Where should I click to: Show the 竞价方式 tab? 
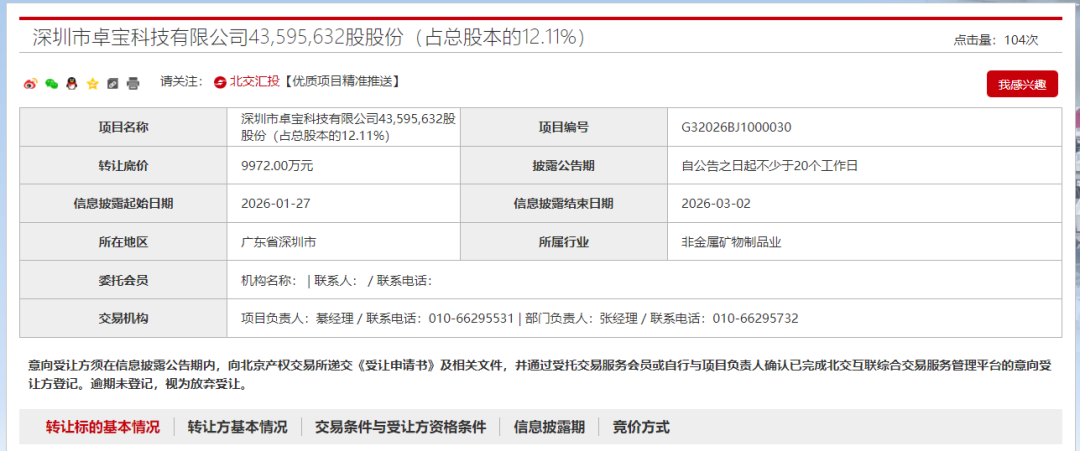tap(641, 427)
